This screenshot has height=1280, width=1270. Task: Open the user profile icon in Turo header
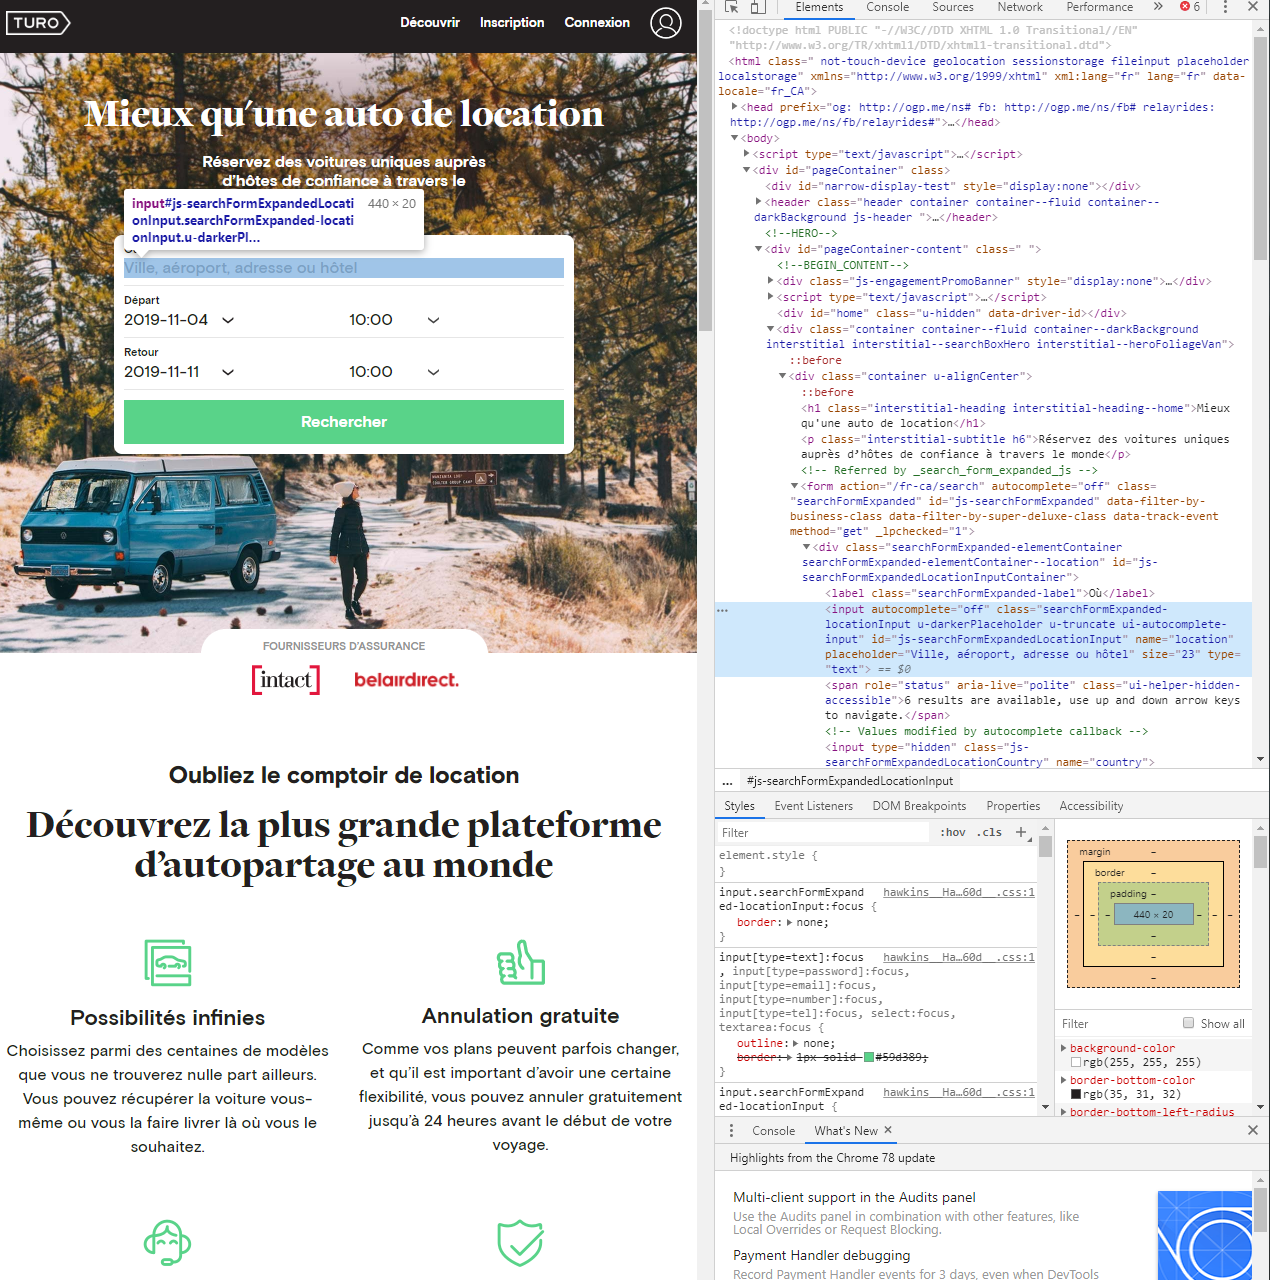coord(665,23)
